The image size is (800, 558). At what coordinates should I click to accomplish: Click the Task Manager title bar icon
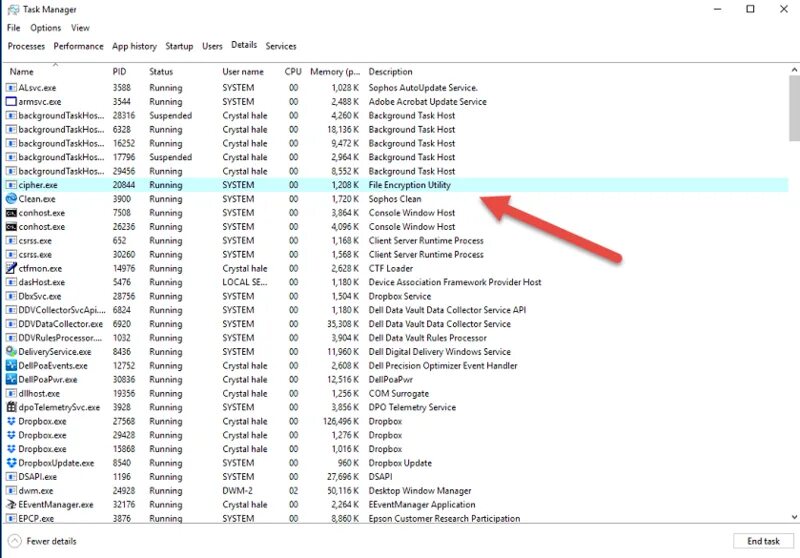(13, 10)
